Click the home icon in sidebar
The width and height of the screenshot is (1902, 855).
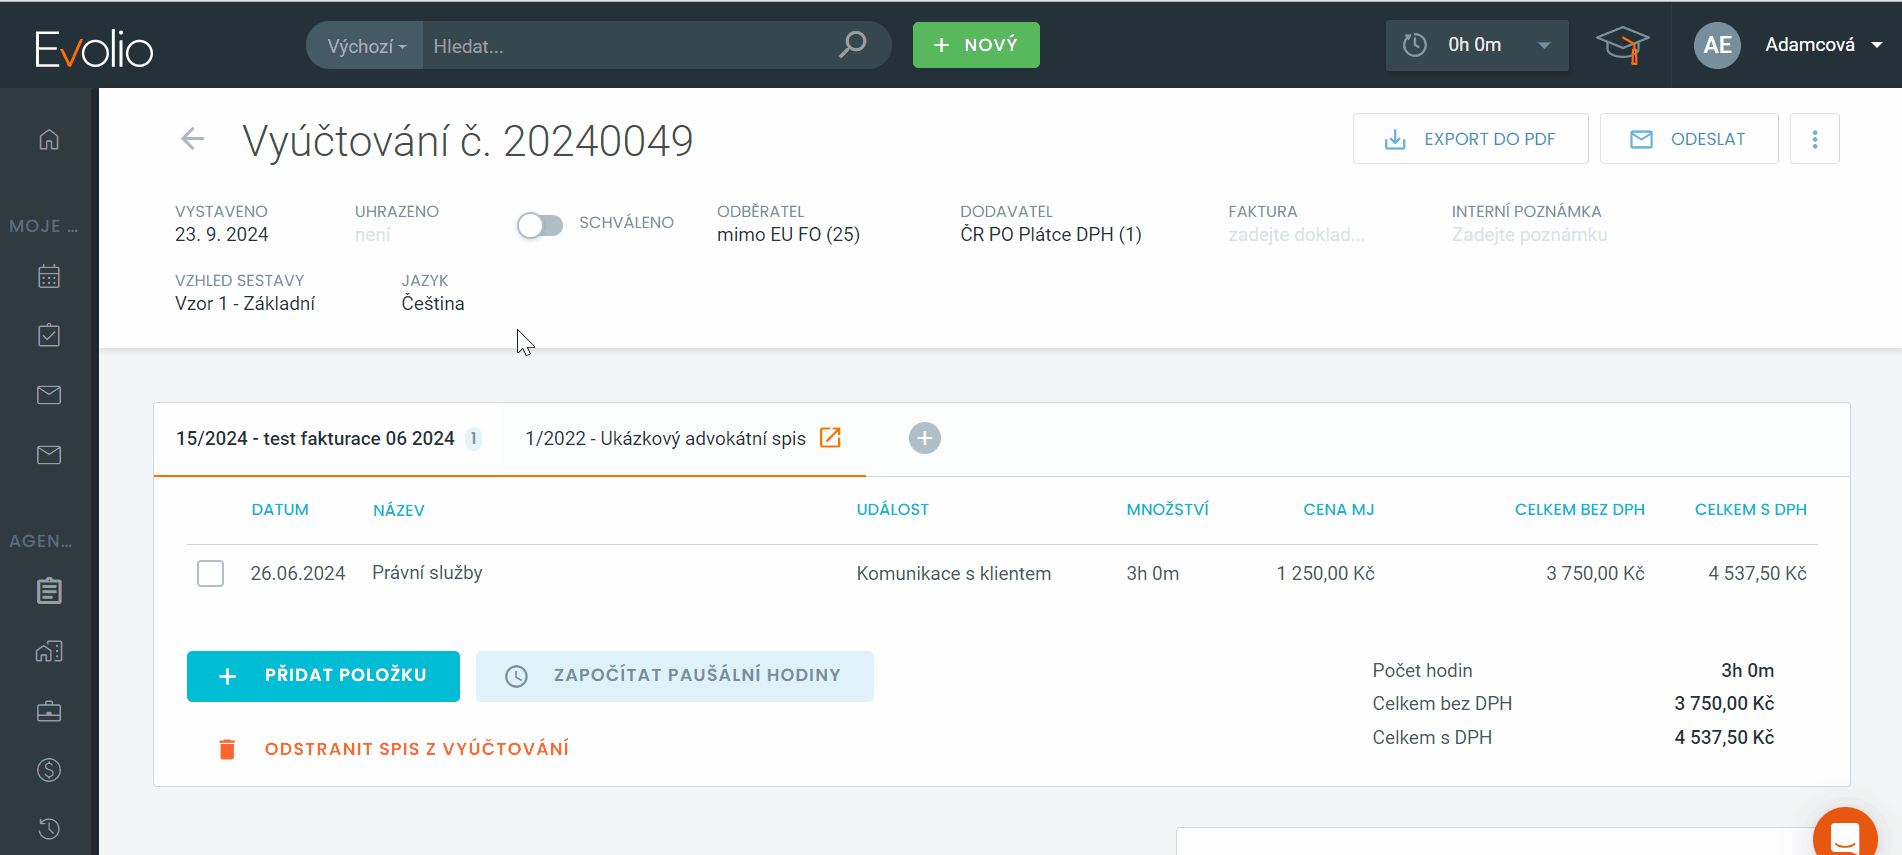(x=49, y=139)
